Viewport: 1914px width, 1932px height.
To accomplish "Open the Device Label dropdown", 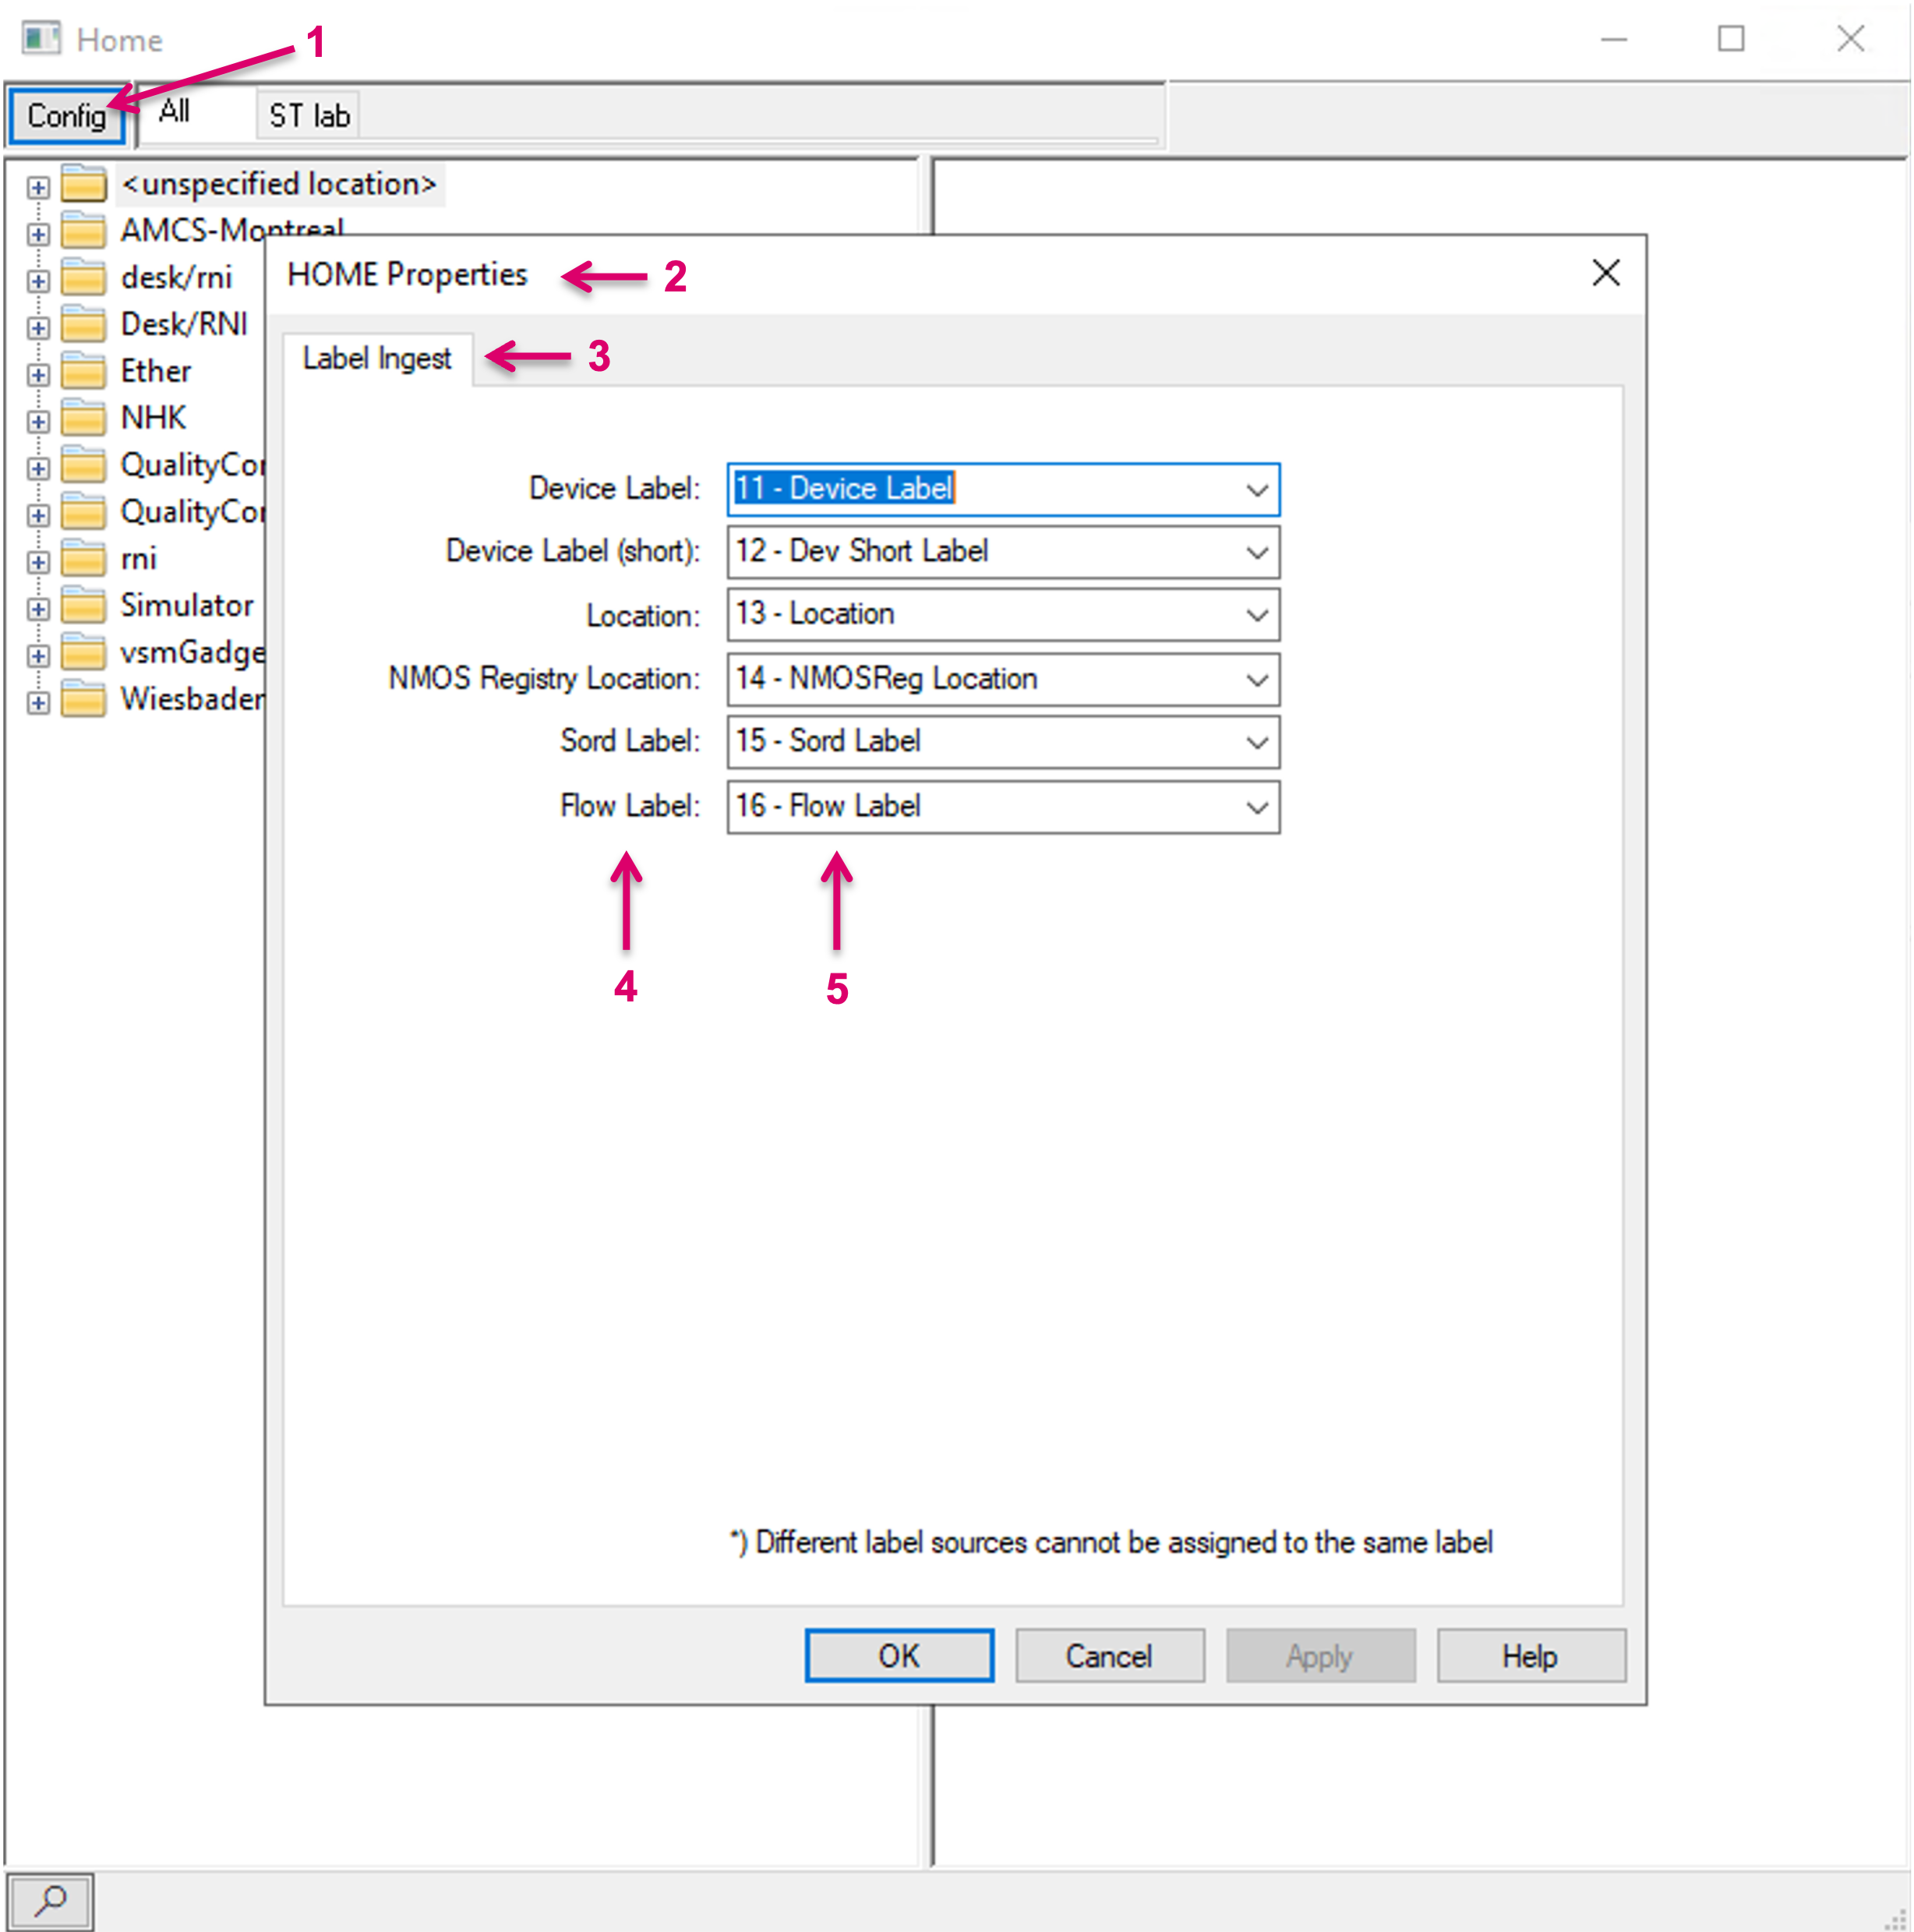I will point(1256,490).
